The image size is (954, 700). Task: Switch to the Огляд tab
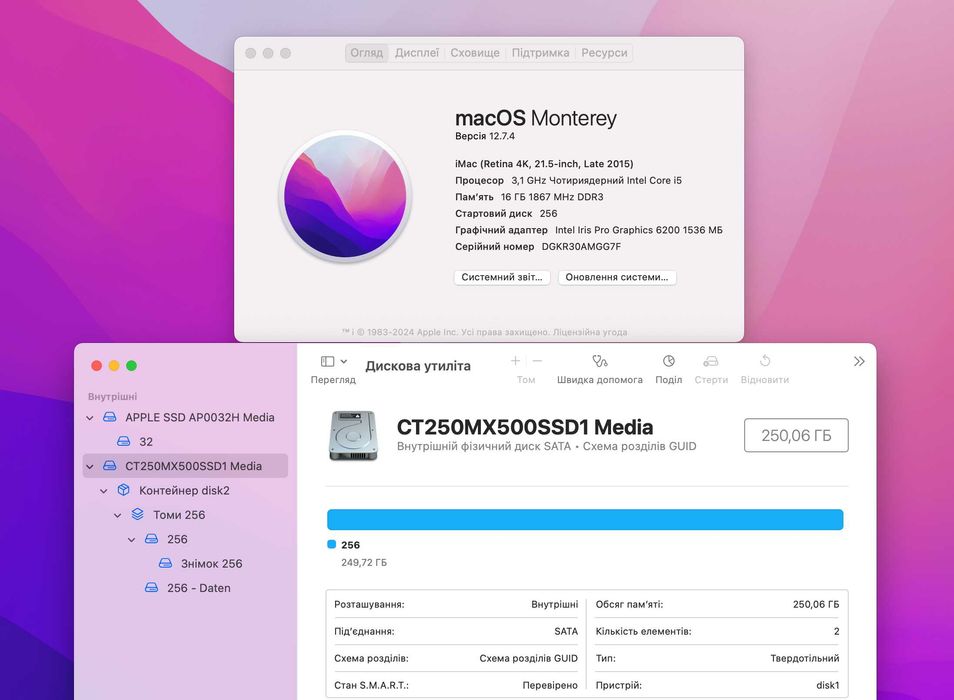pos(366,53)
